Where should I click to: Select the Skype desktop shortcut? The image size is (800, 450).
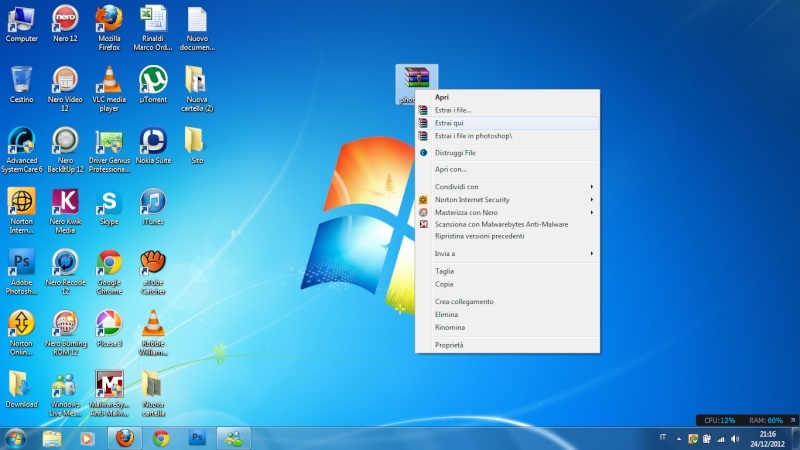[x=109, y=207]
